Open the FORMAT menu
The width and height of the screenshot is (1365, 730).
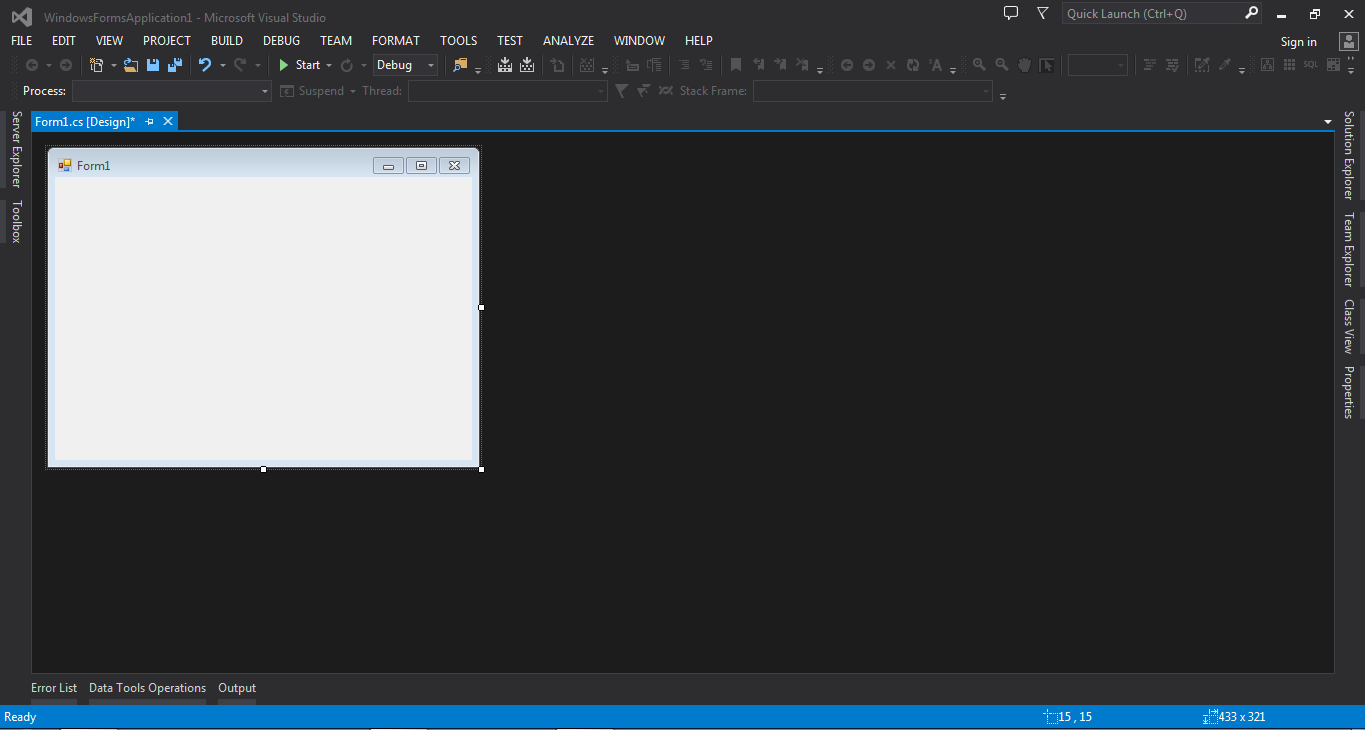coord(395,41)
